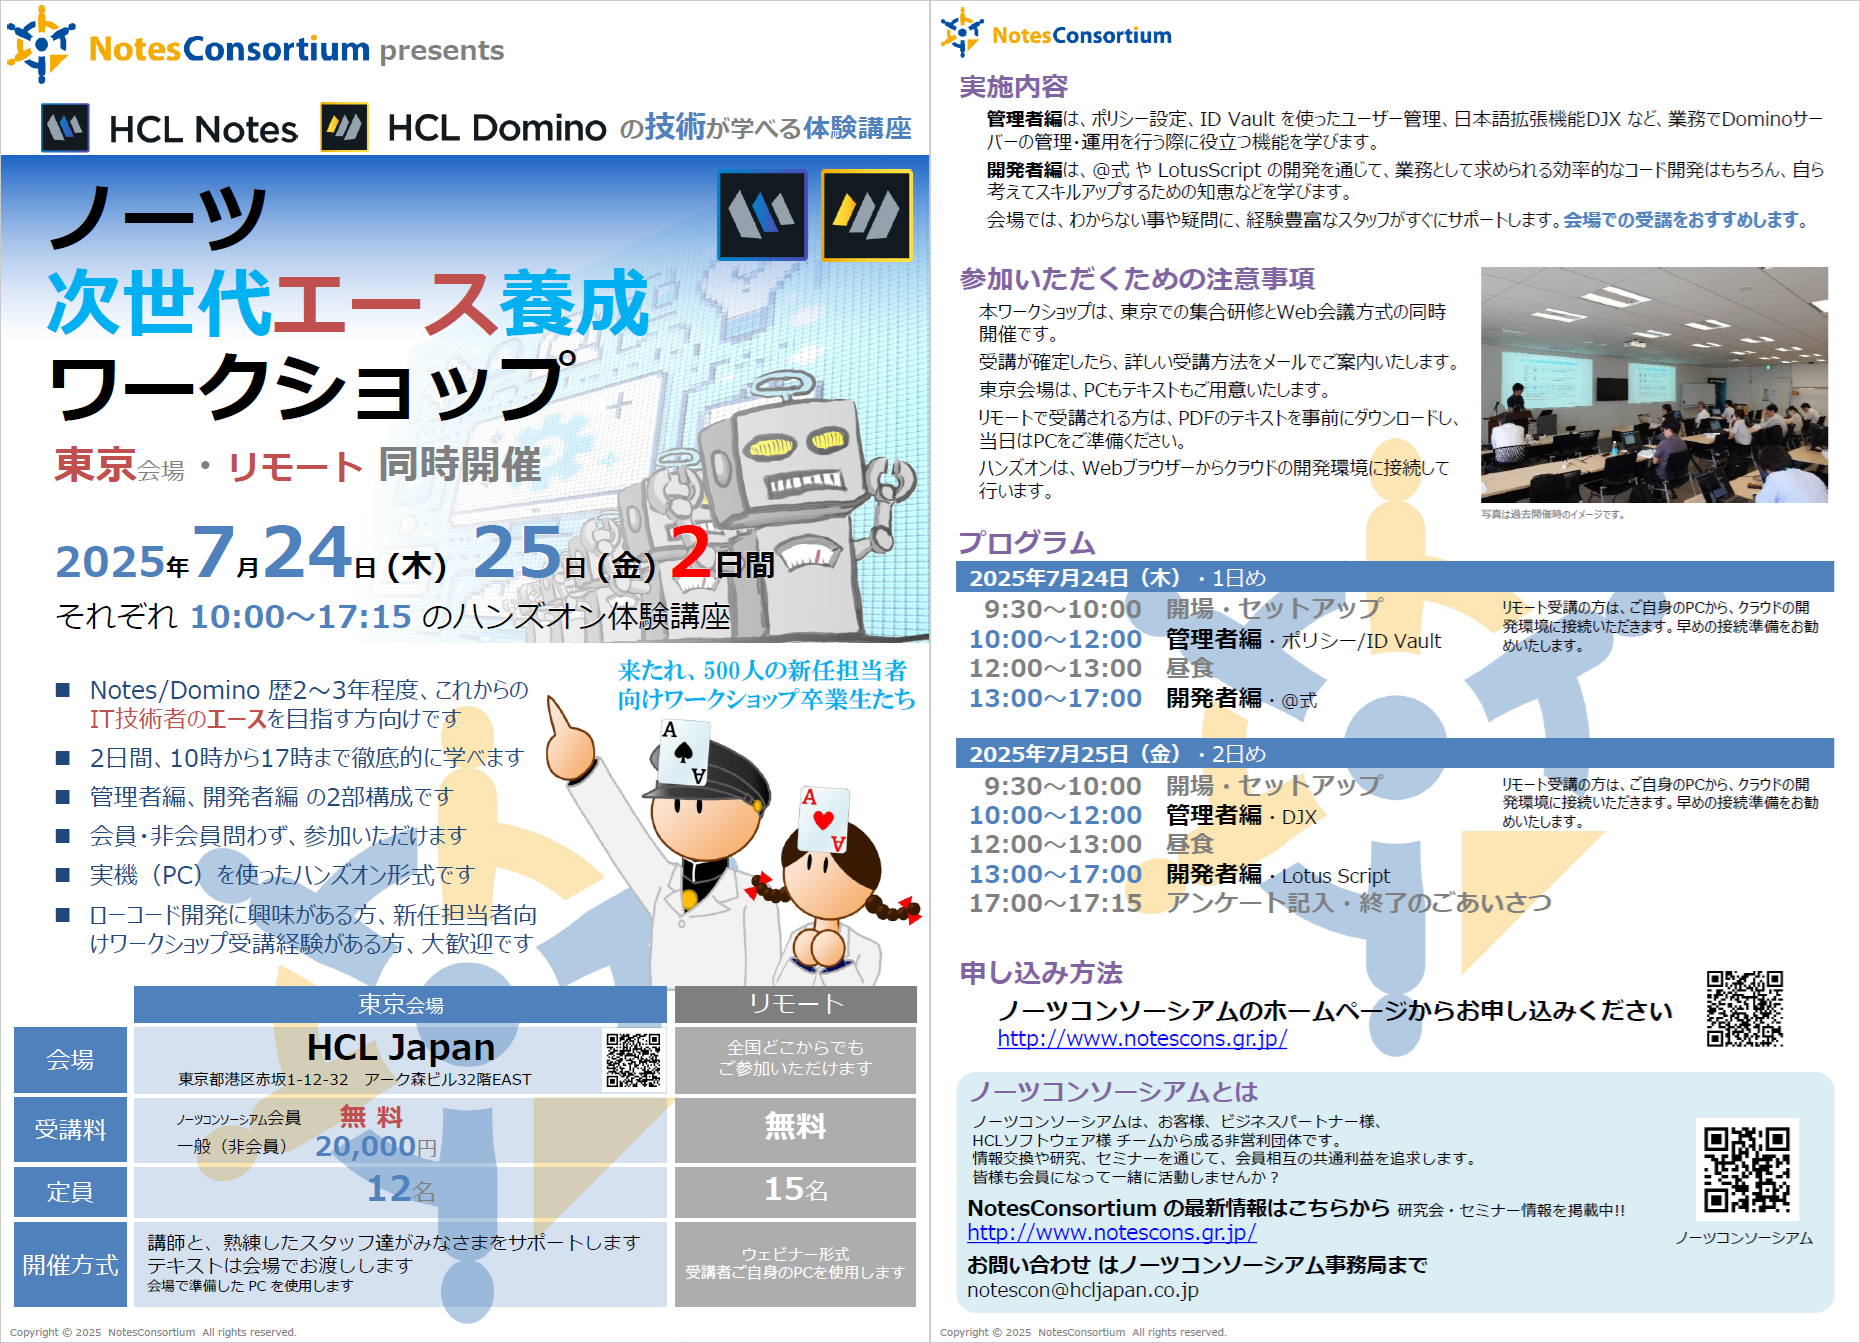Click the ノーツコンソーシアムとは heading
1860x1343 pixels.
[1114, 1091]
